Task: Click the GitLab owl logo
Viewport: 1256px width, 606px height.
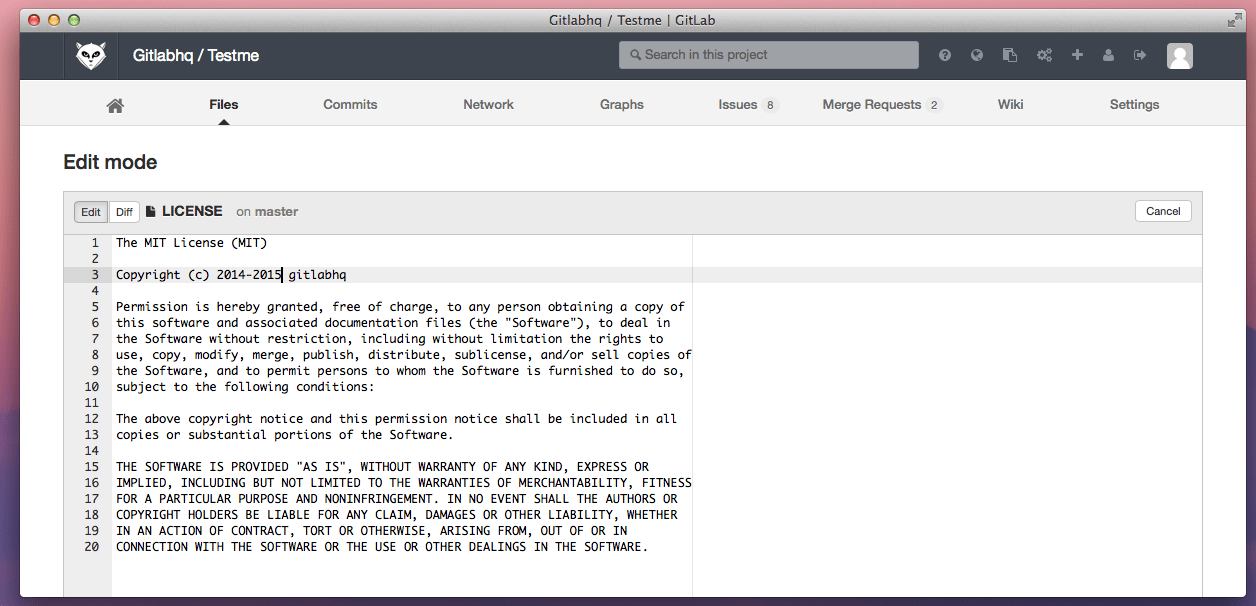Action: [90, 55]
